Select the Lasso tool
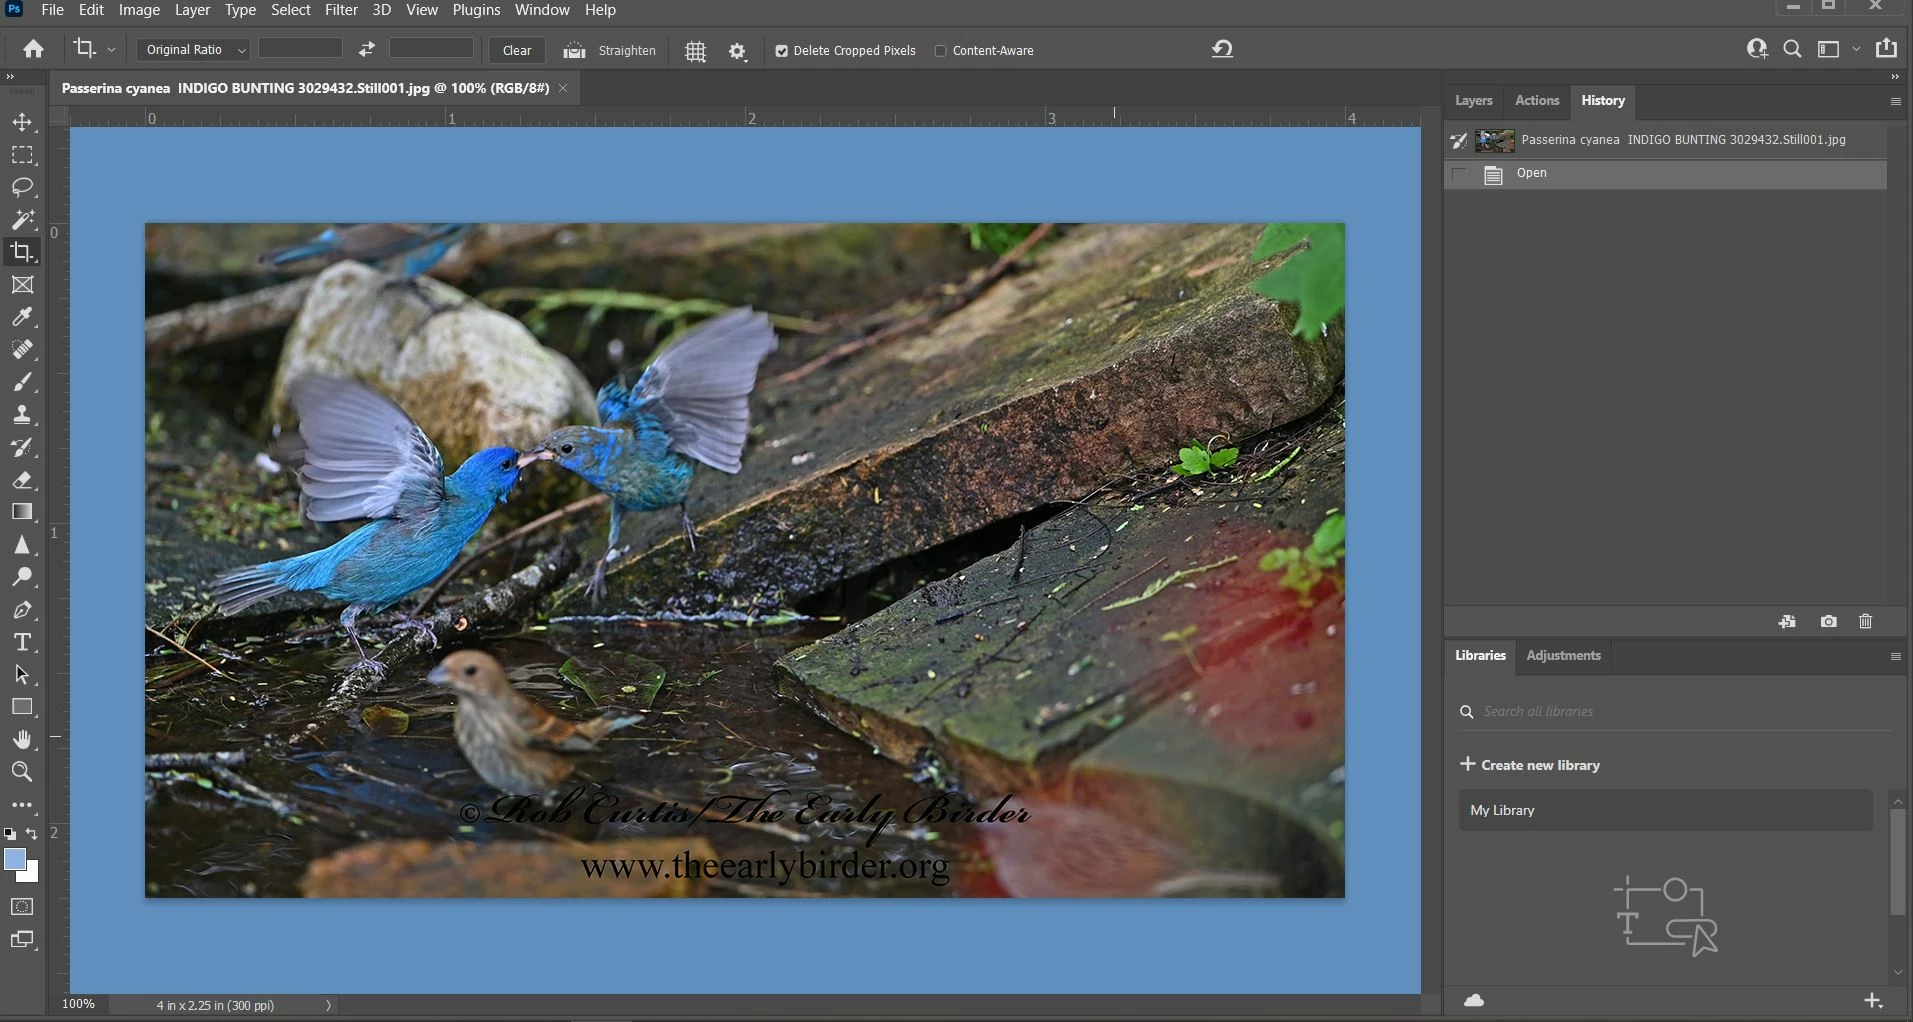Image resolution: width=1913 pixels, height=1022 pixels. click(x=22, y=187)
